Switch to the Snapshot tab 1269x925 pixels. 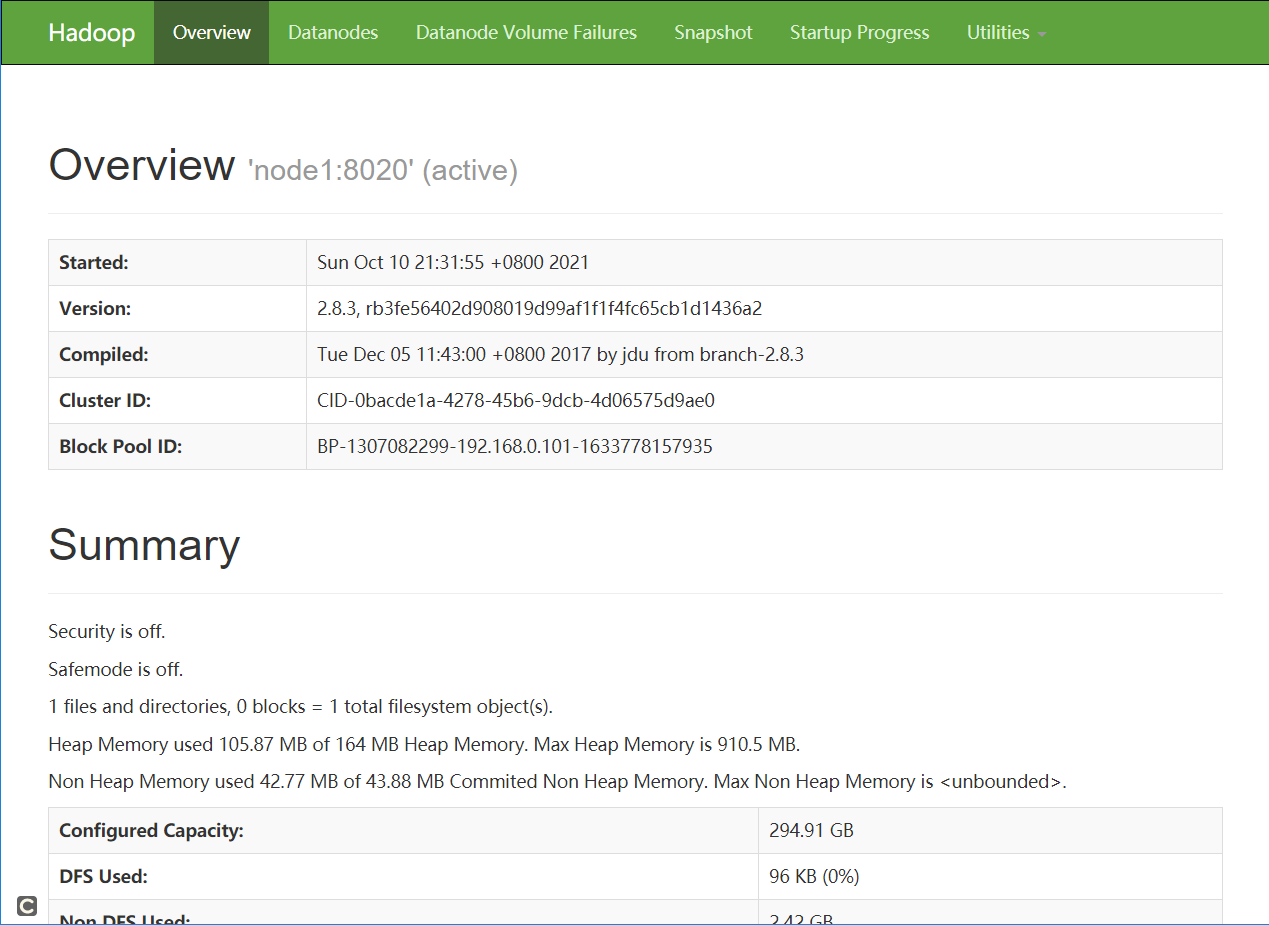point(713,32)
